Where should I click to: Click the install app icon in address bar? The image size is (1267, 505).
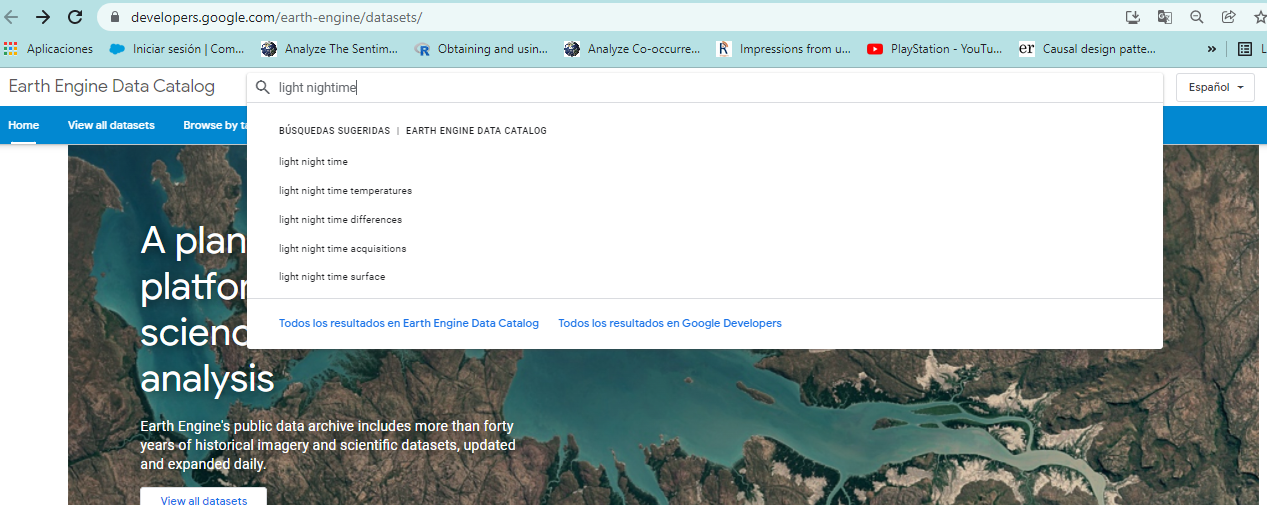tap(1132, 17)
